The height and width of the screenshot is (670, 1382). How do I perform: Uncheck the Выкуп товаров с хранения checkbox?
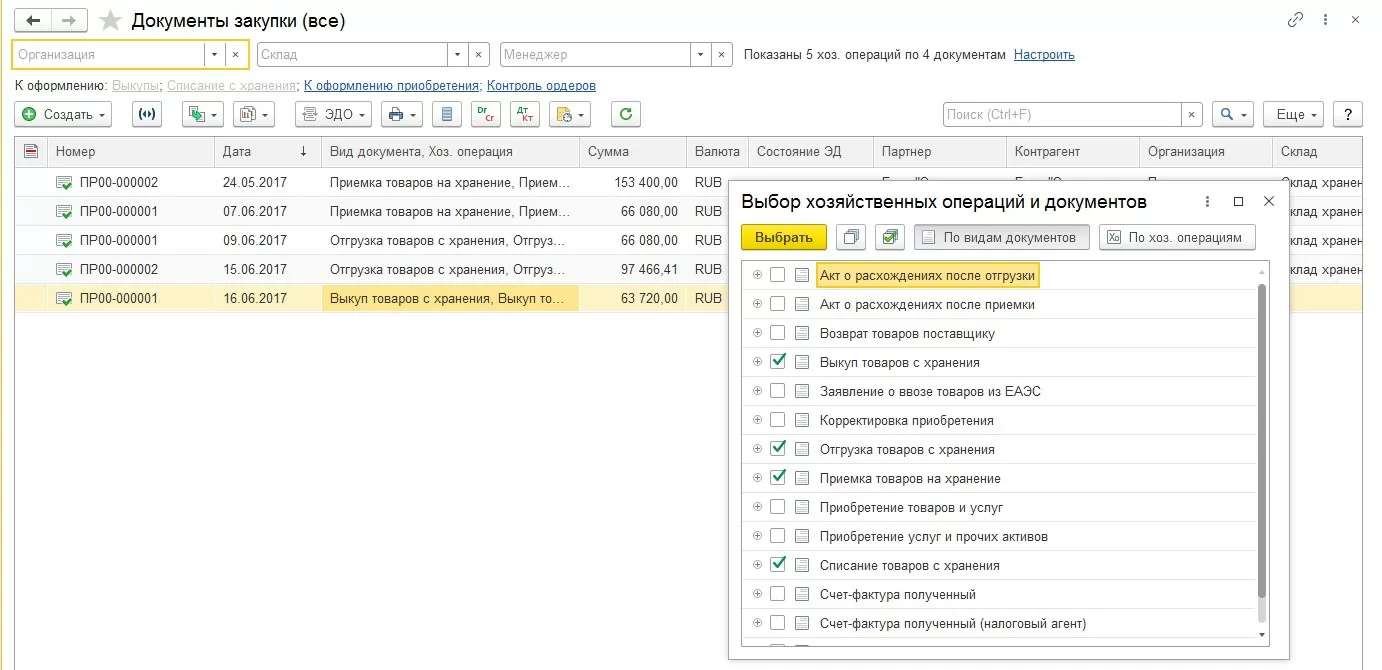(x=778, y=362)
